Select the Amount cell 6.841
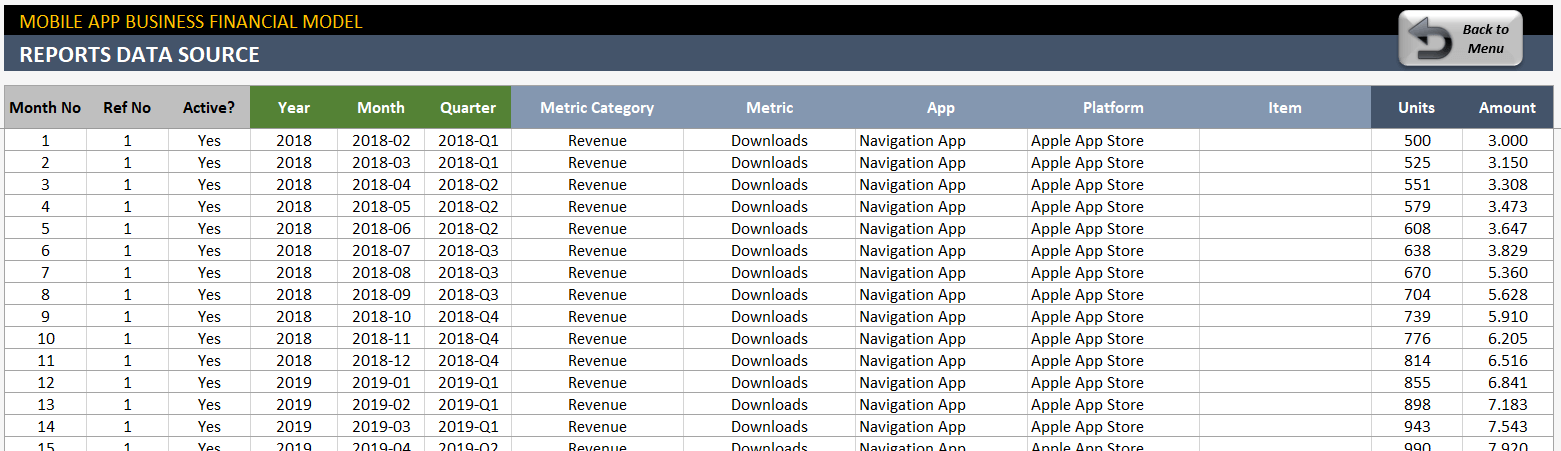Viewport: 1561px width, 451px height. (1508, 383)
